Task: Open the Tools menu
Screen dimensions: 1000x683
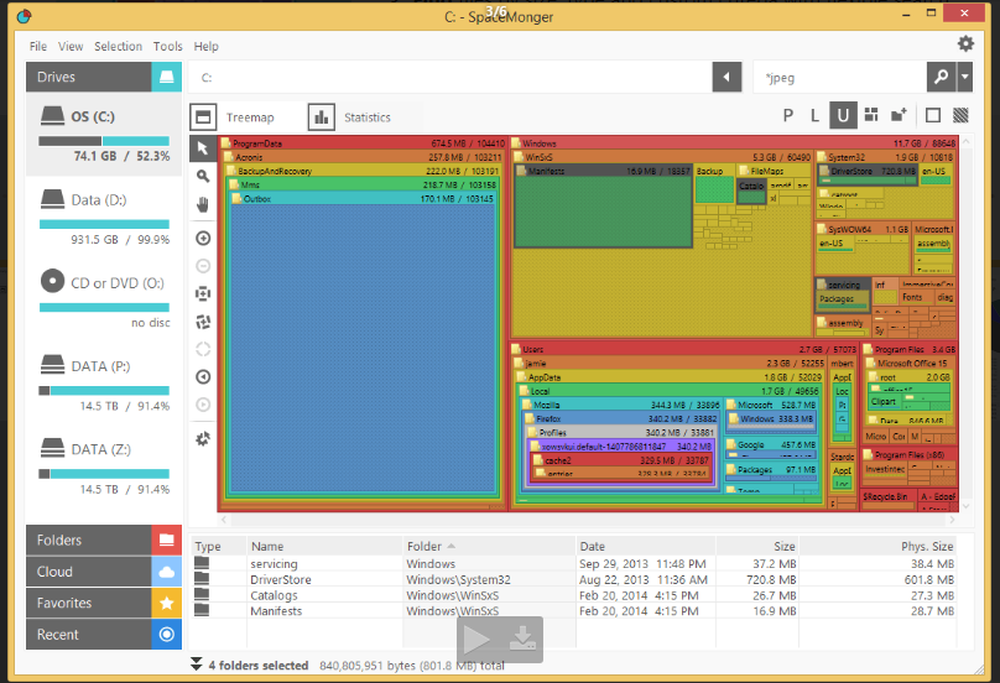Action: (x=167, y=46)
